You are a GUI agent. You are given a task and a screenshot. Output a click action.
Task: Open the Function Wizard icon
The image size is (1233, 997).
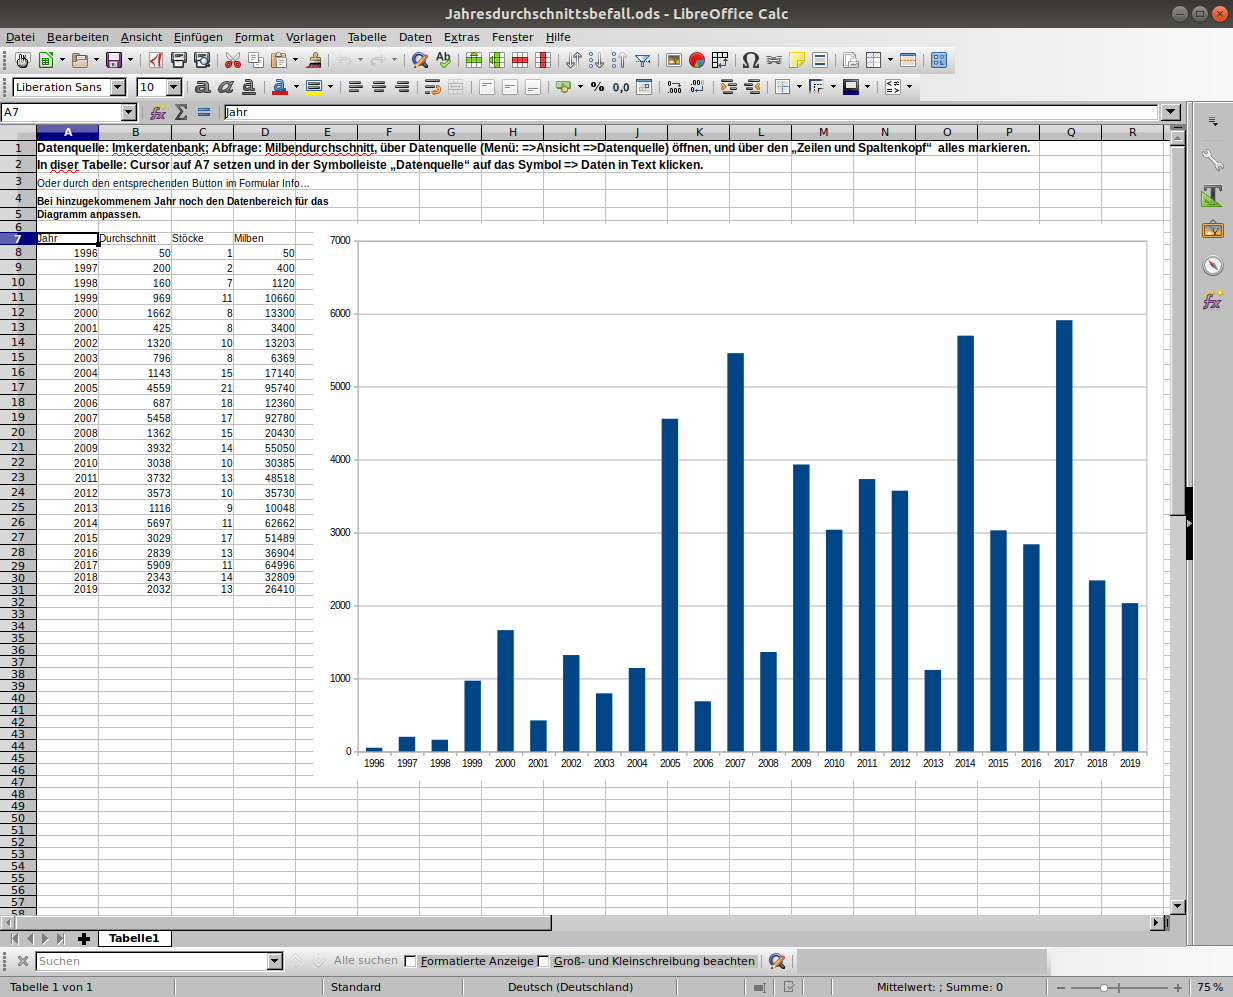click(x=158, y=112)
